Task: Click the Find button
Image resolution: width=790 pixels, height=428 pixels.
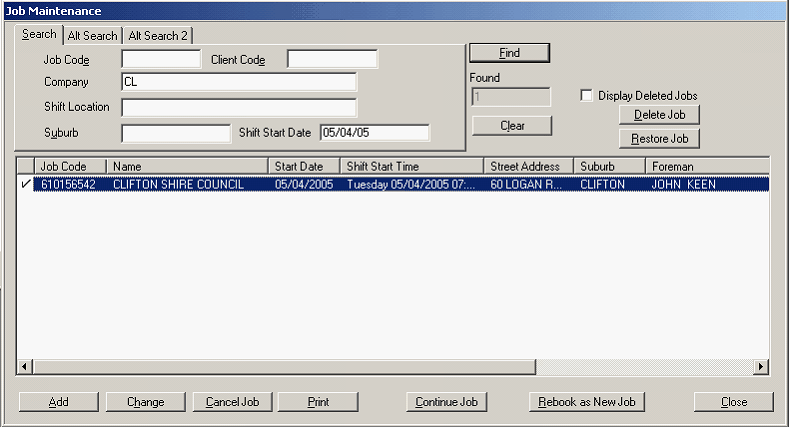Action: (x=509, y=53)
